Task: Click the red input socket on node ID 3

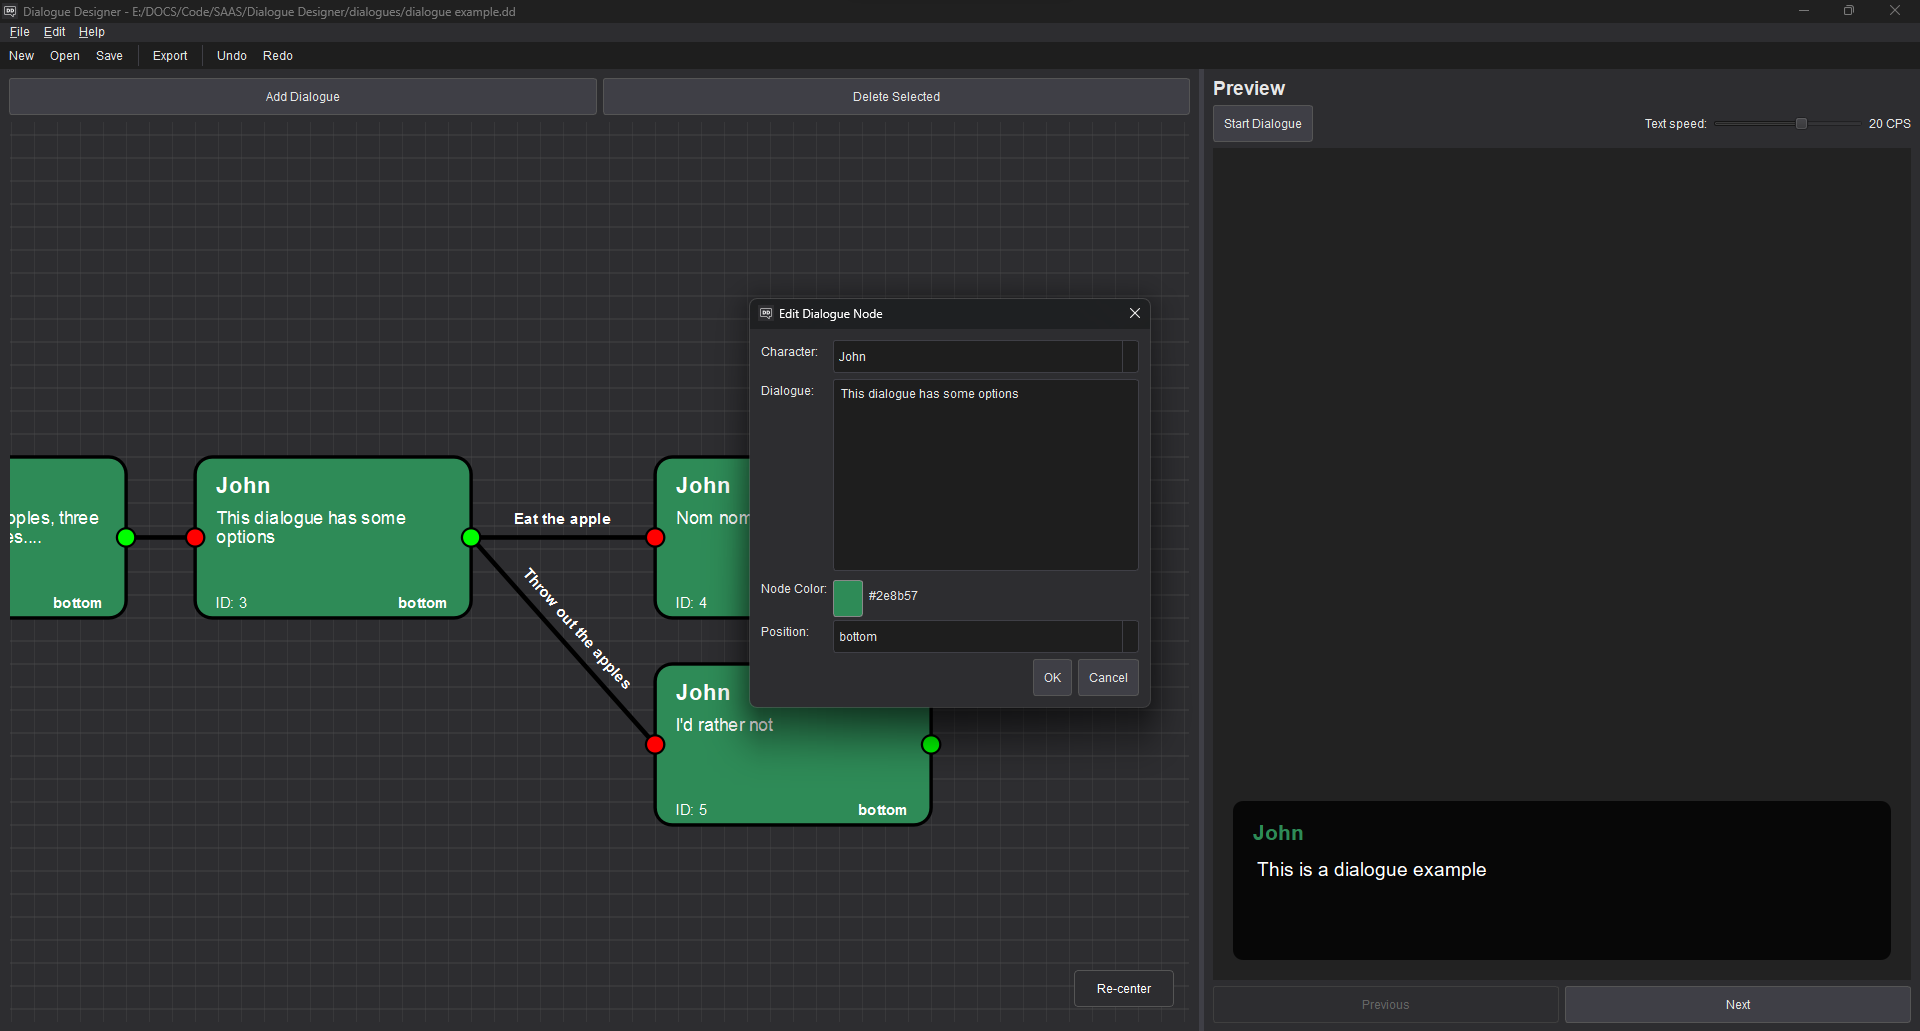Action: tap(194, 538)
